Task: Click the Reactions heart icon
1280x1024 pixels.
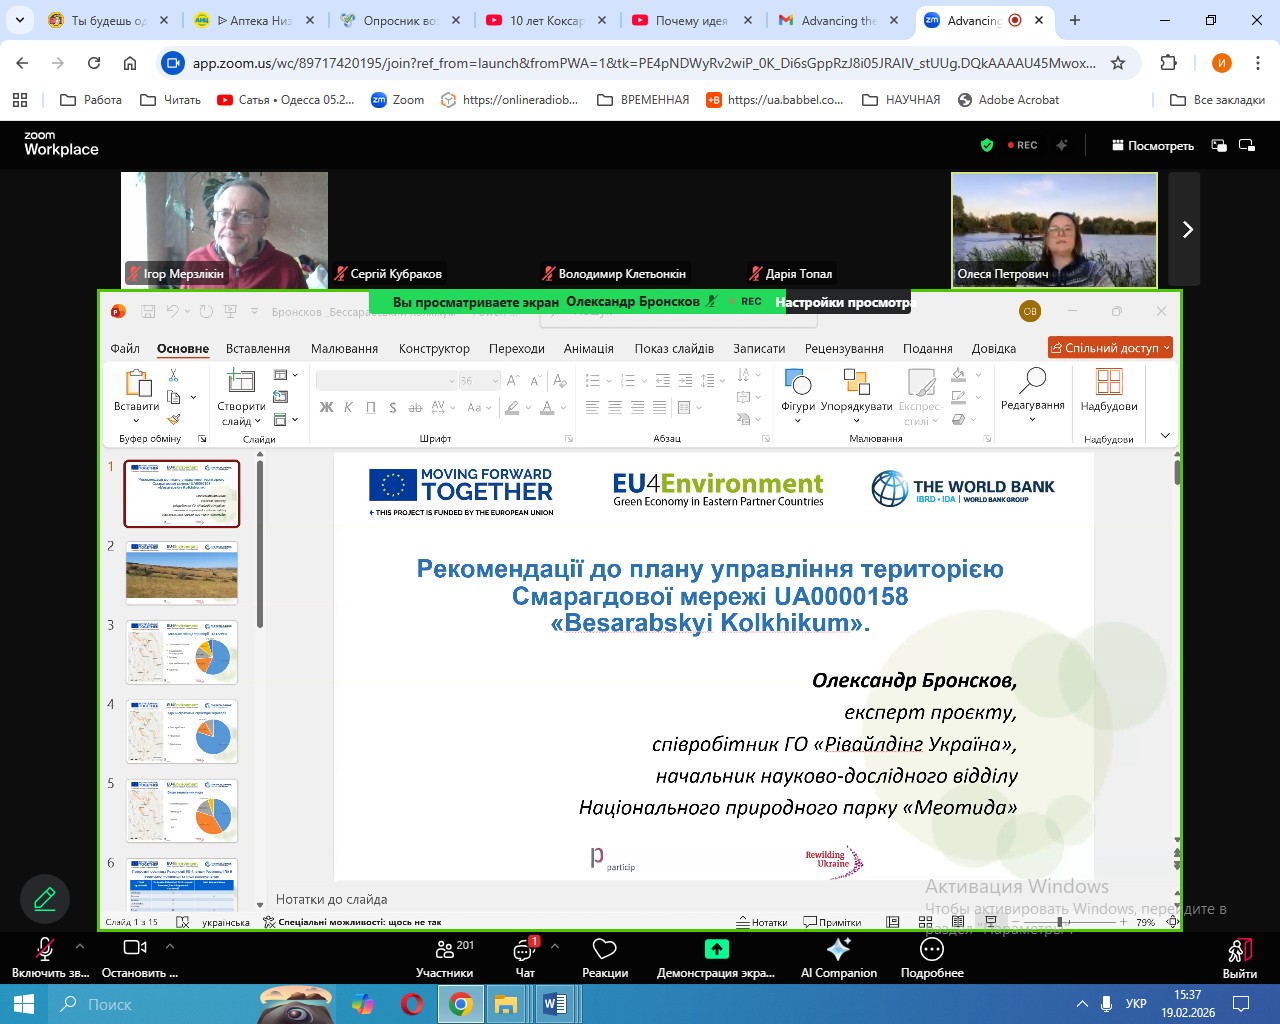Action: (x=604, y=950)
